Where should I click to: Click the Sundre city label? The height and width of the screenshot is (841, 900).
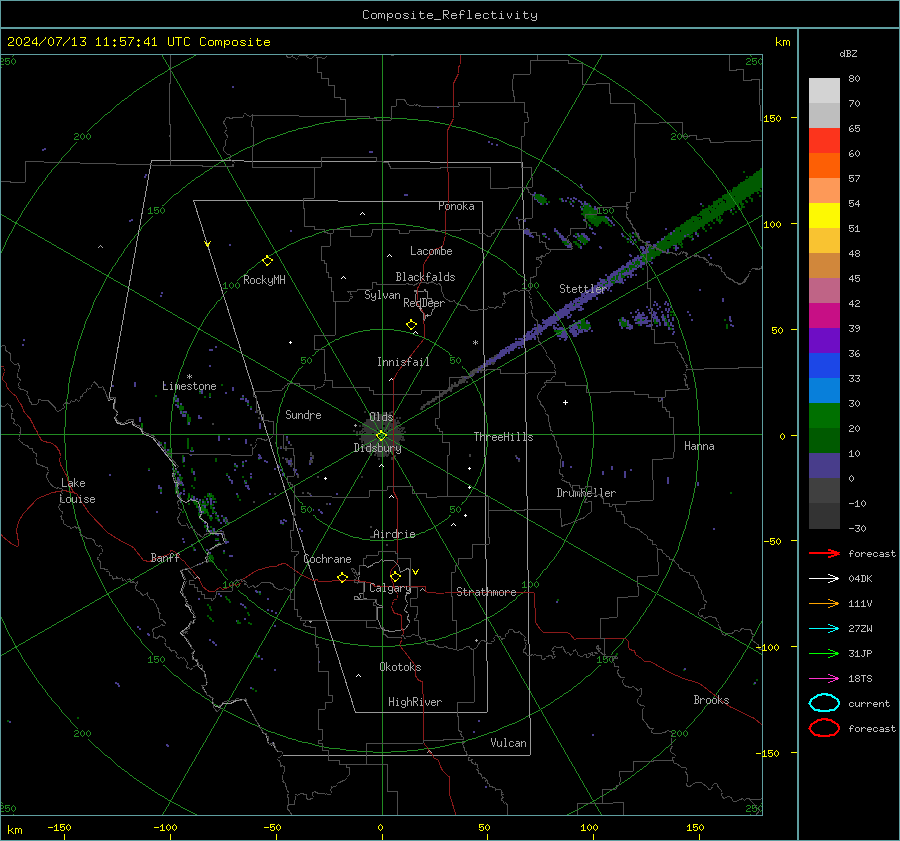pos(303,415)
